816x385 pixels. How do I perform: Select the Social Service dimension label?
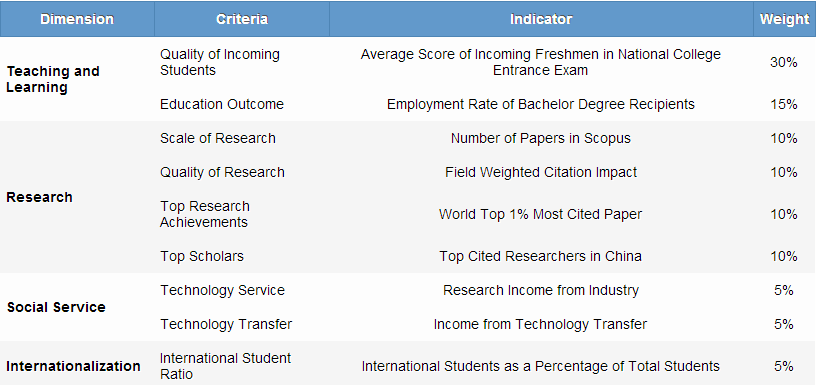click(x=56, y=307)
